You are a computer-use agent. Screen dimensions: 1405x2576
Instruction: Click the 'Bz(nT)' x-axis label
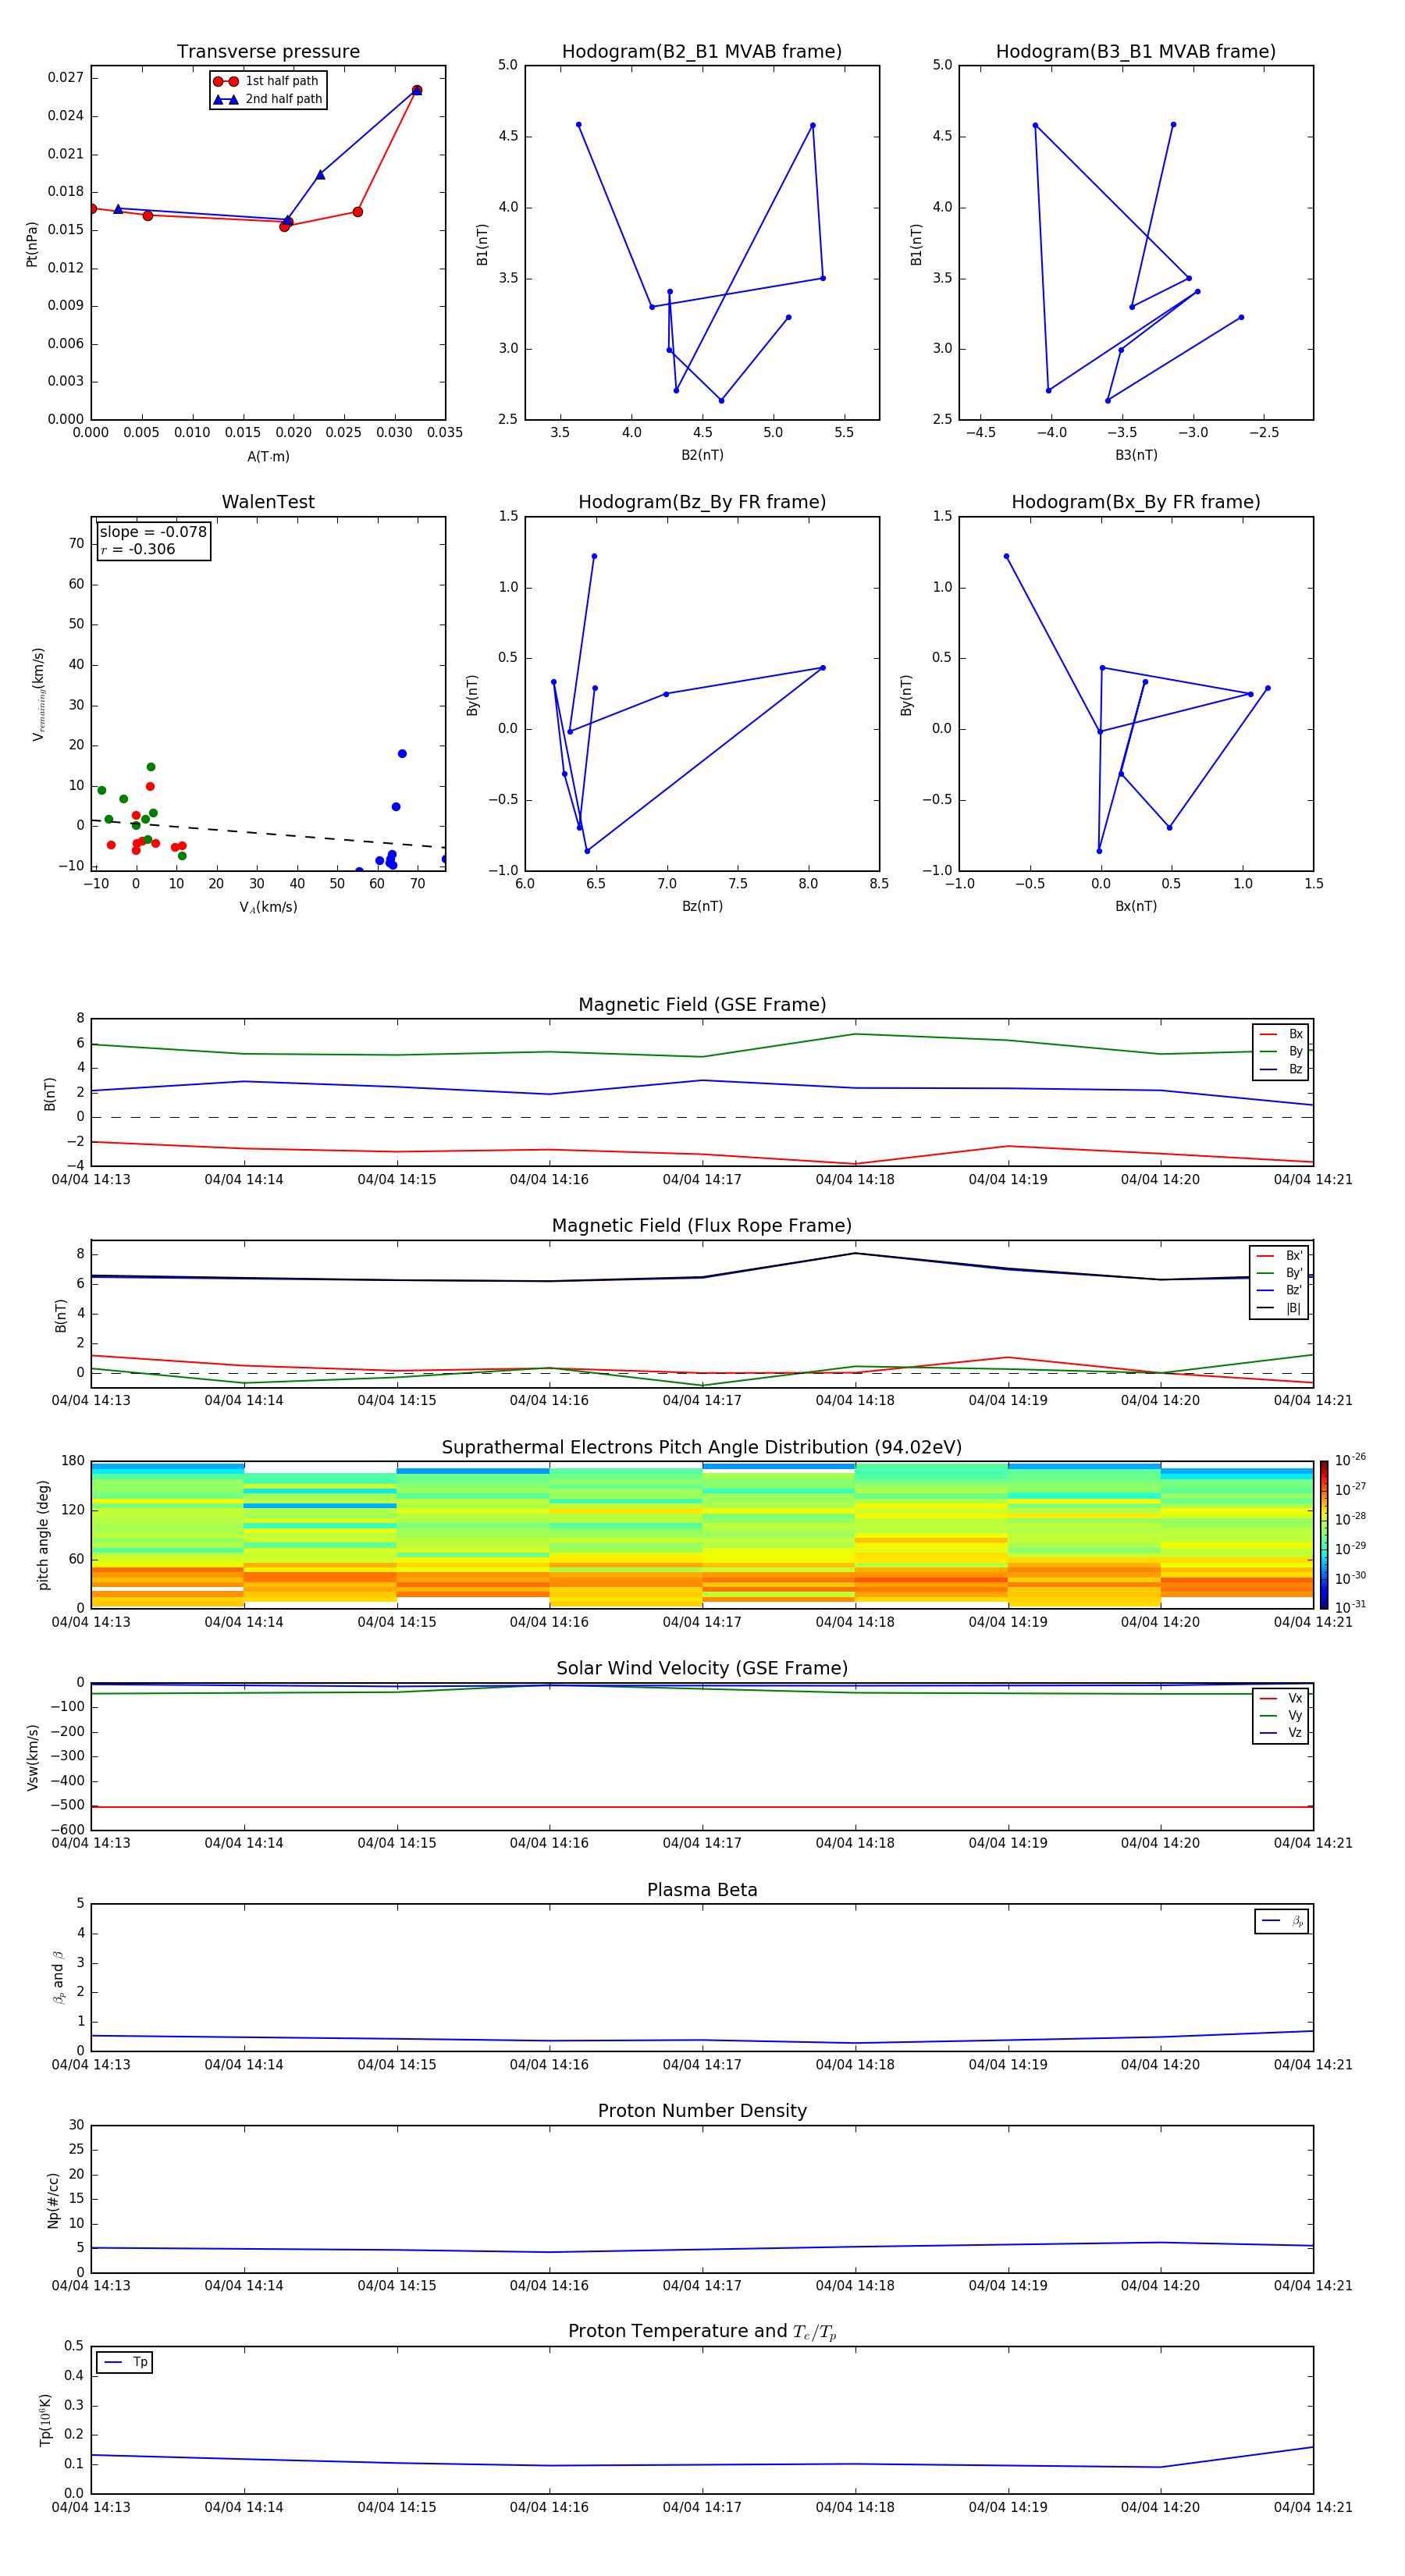(x=702, y=906)
